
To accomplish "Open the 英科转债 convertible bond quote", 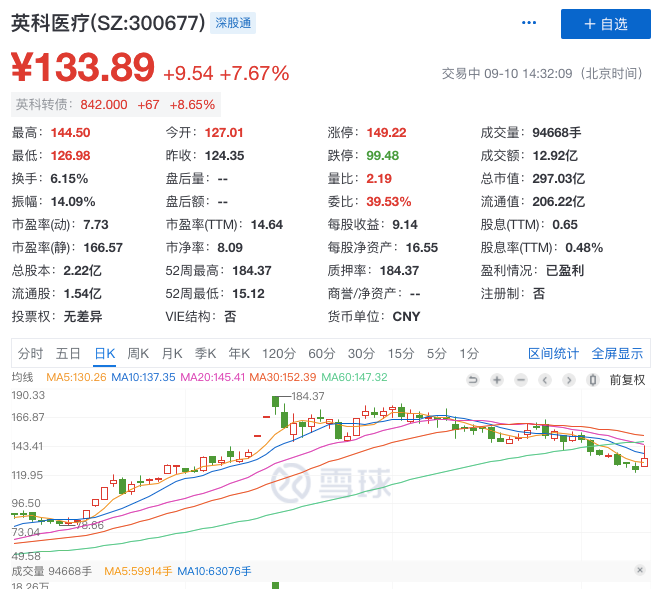I will click(x=116, y=104).
